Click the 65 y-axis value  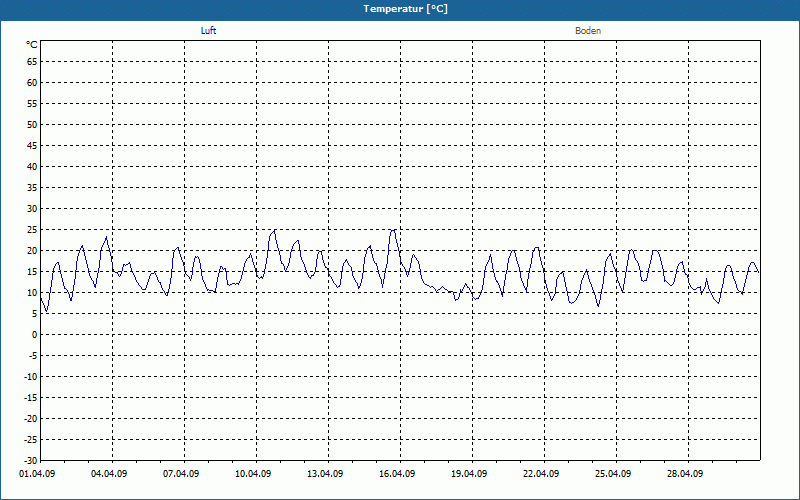coord(32,61)
